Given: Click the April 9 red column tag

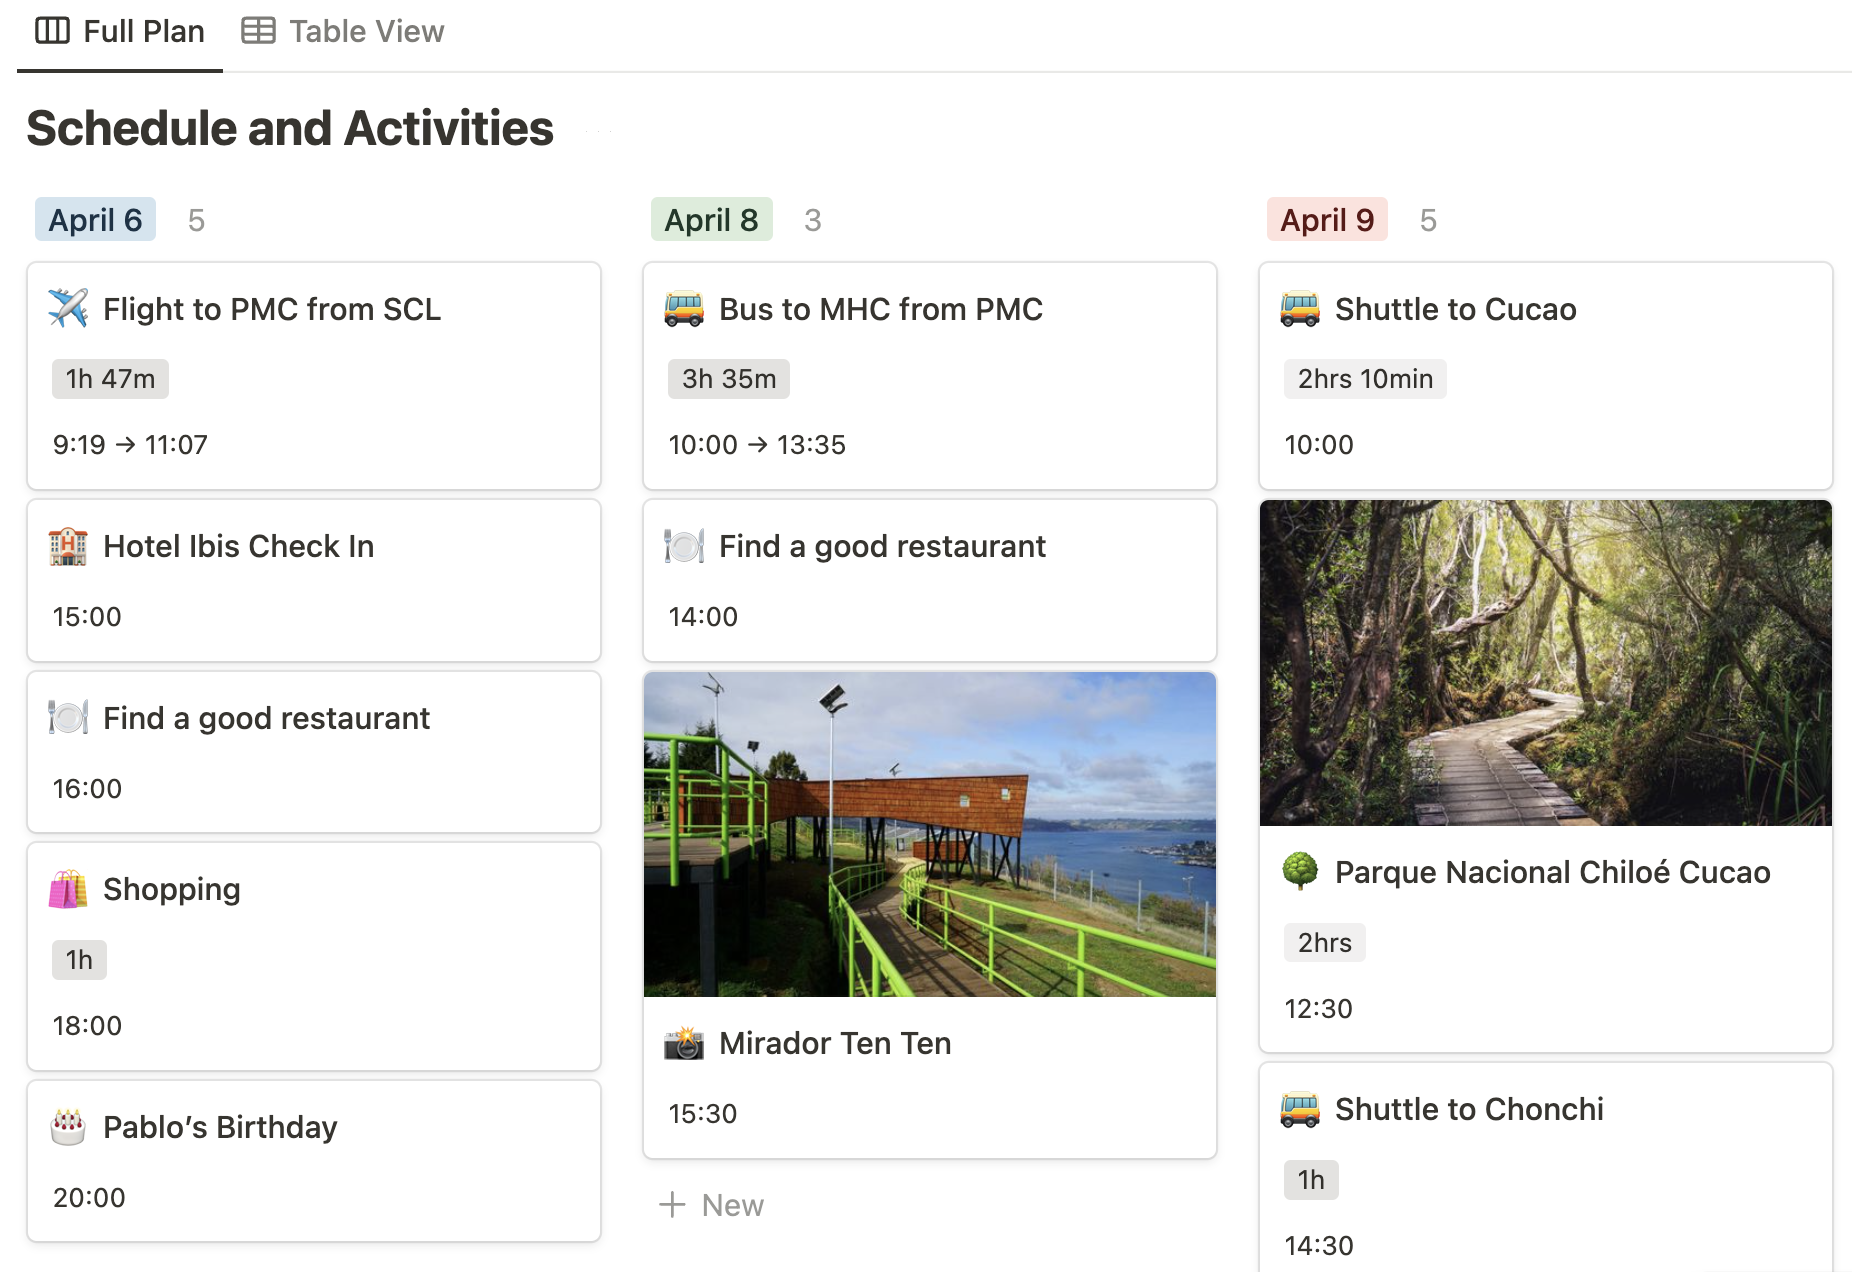Looking at the screenshot, I should point(1327,220).
